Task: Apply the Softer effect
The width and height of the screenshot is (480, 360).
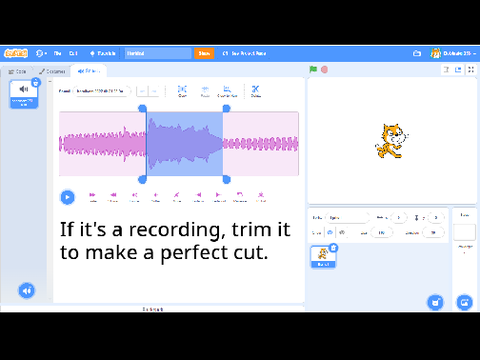Action: coord(155,197)
